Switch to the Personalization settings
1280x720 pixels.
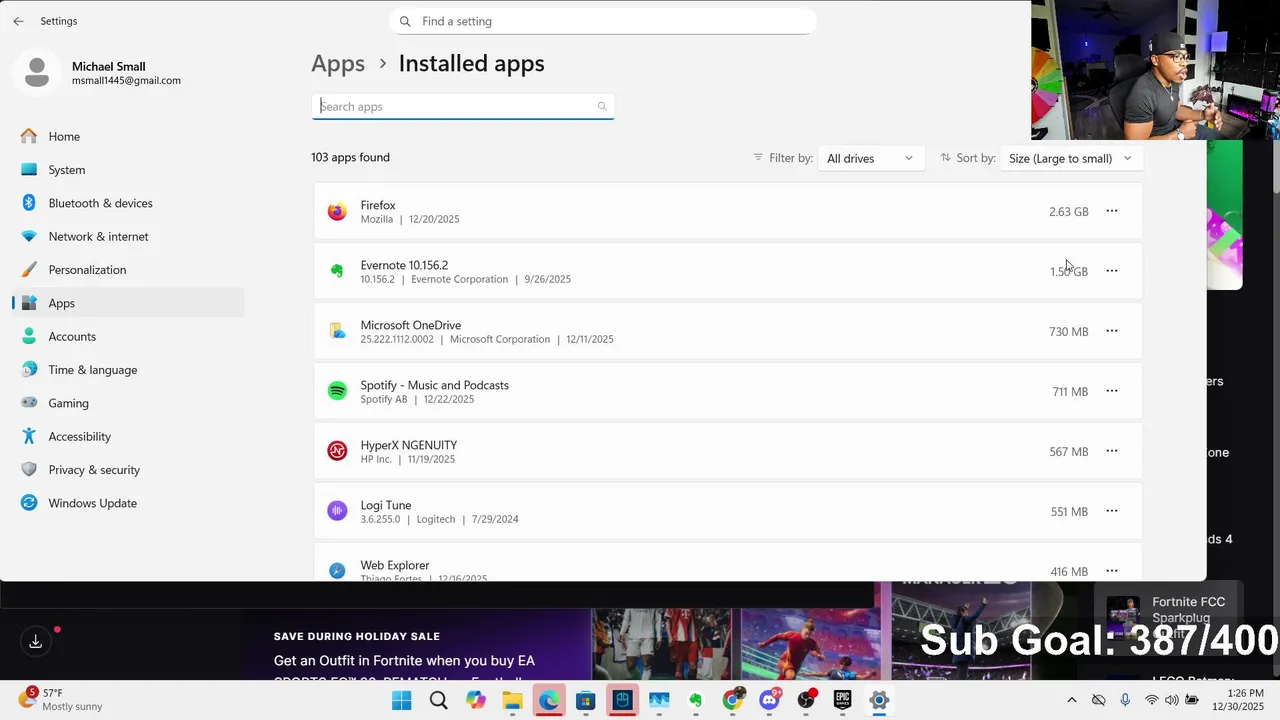click(x=128, y=270)
